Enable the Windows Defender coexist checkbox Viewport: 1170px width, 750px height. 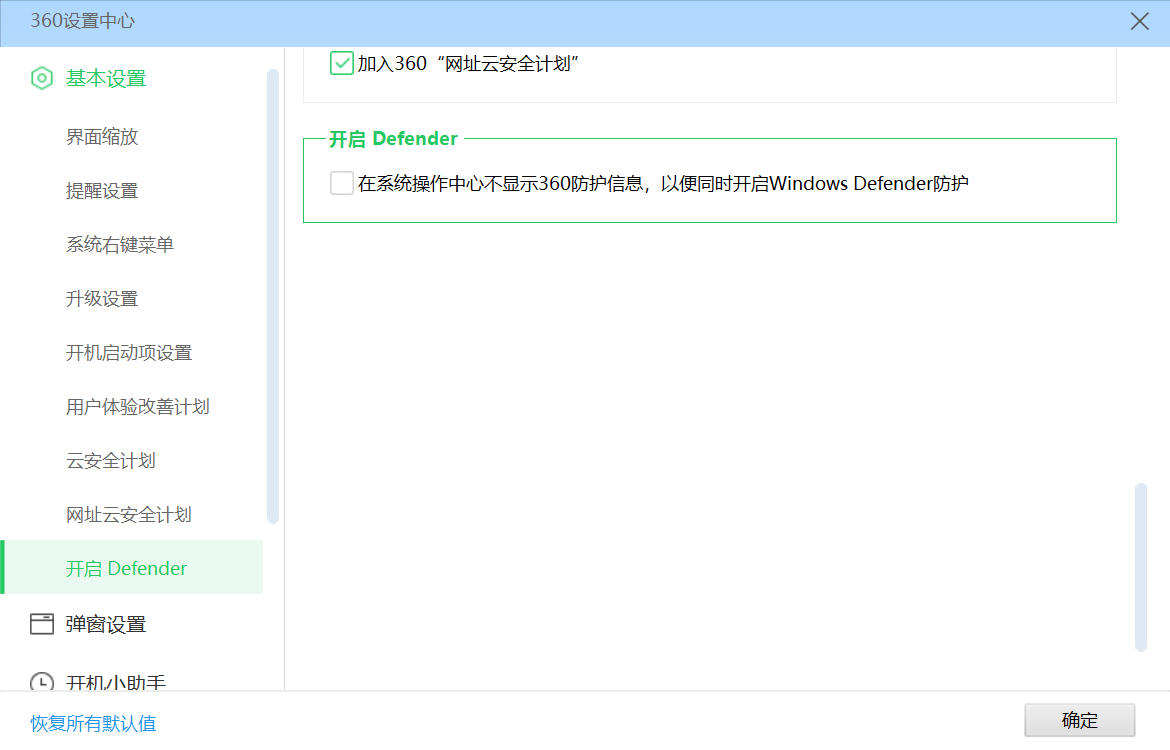(342, 183)
